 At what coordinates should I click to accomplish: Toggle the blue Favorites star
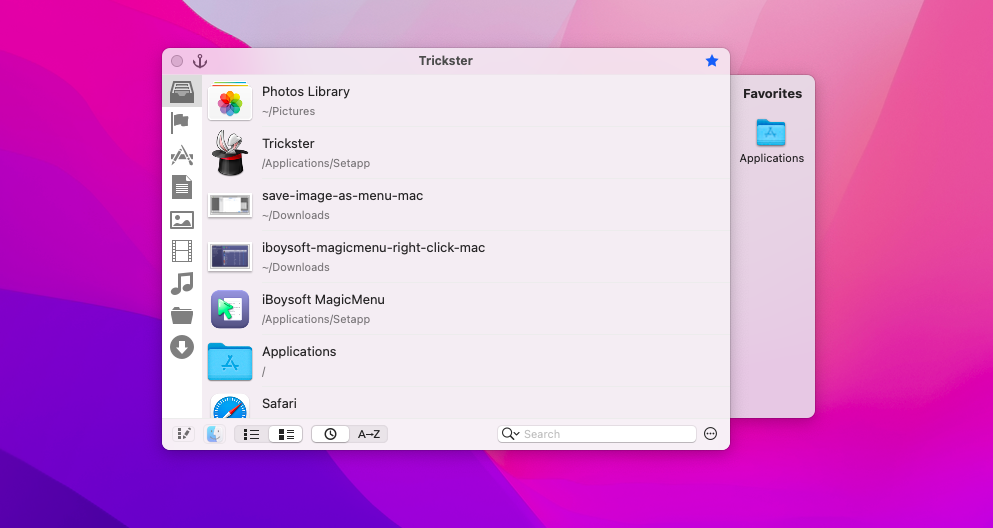click(712, 61)
